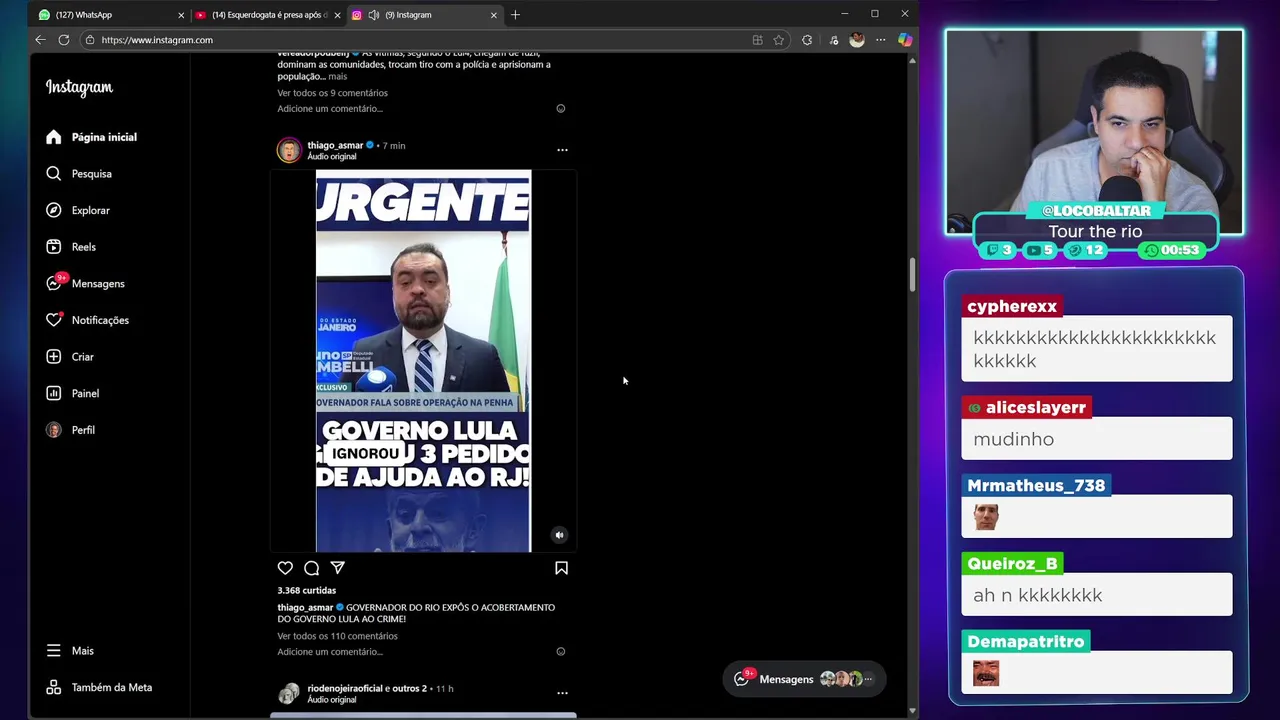1280x720 pixels.
Task: Save thiago_asmar post with bookmark icon
Action: coord(561,568)
